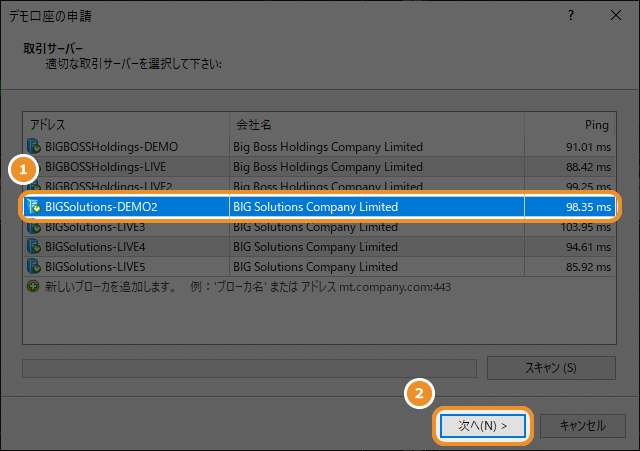
Task: Click the 98.35 ms ping value
Action: point(588,207)
